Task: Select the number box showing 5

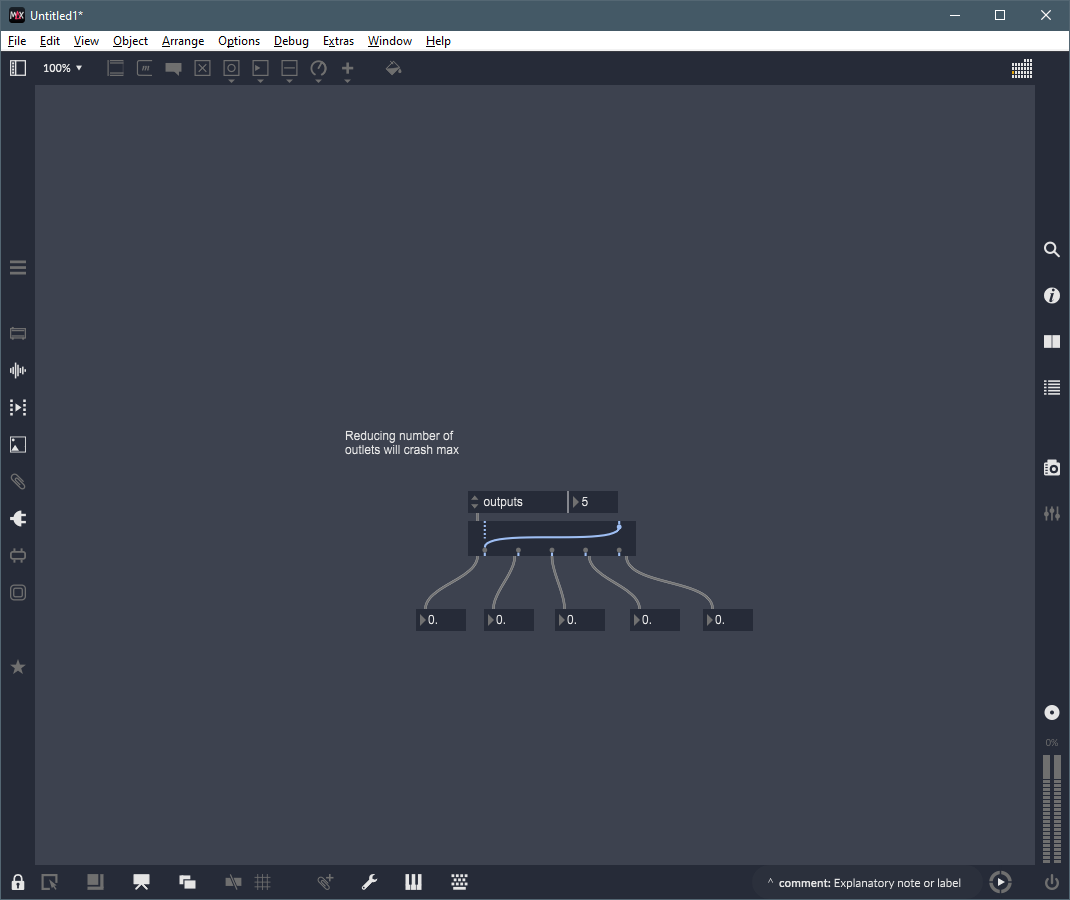Action: coord(595,502)
